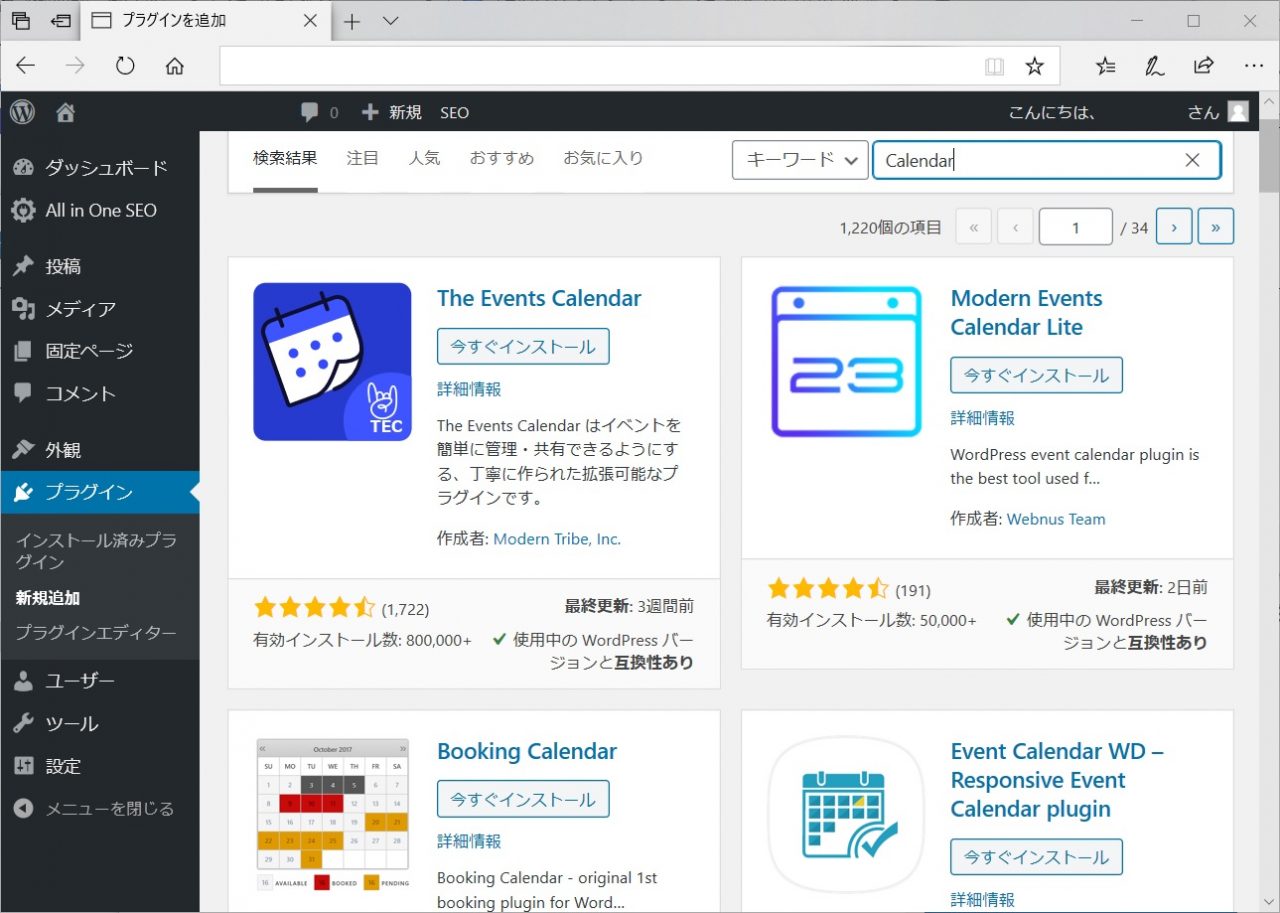
Task: Open メディア in sidebar
Action: click(x=100, y=309)
